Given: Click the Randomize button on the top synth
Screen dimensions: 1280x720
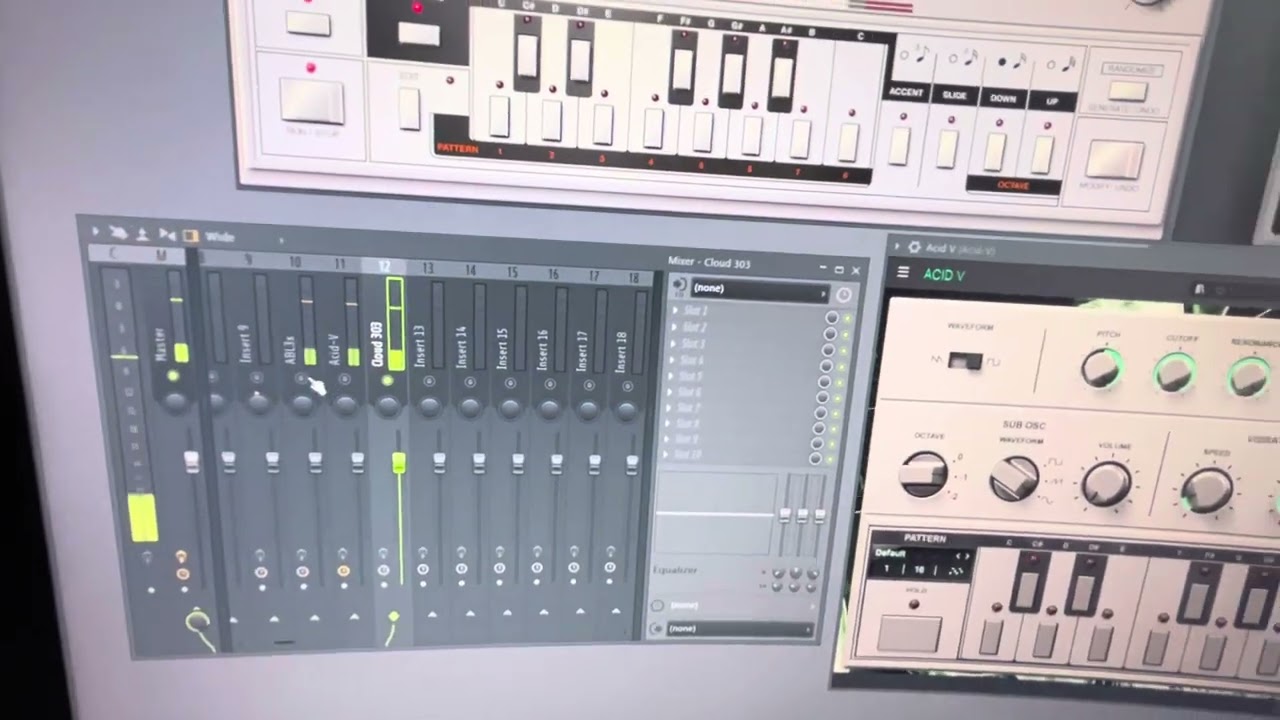Looking at the screenshot, I should (1129, 90).
